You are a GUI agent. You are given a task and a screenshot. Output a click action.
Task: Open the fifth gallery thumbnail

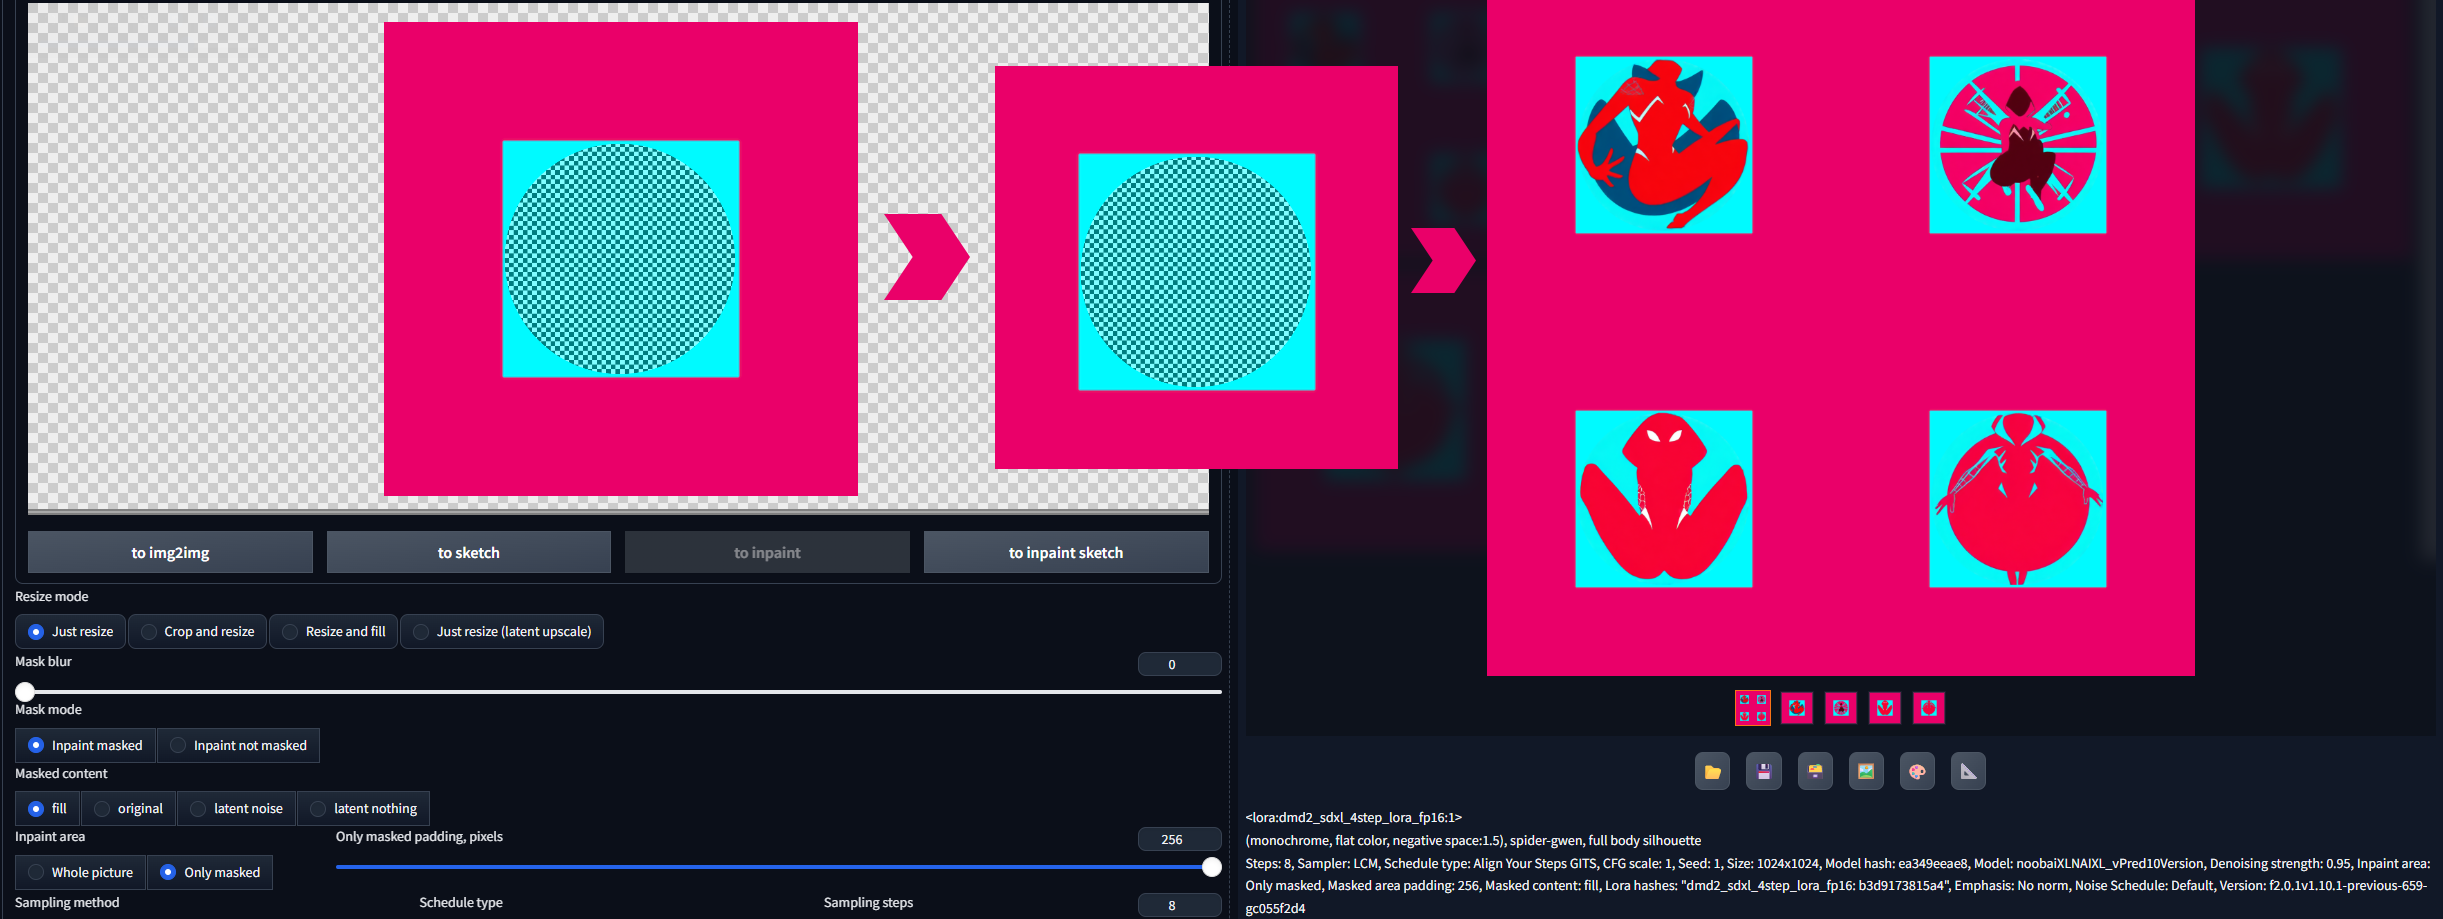pos(1929,708)
